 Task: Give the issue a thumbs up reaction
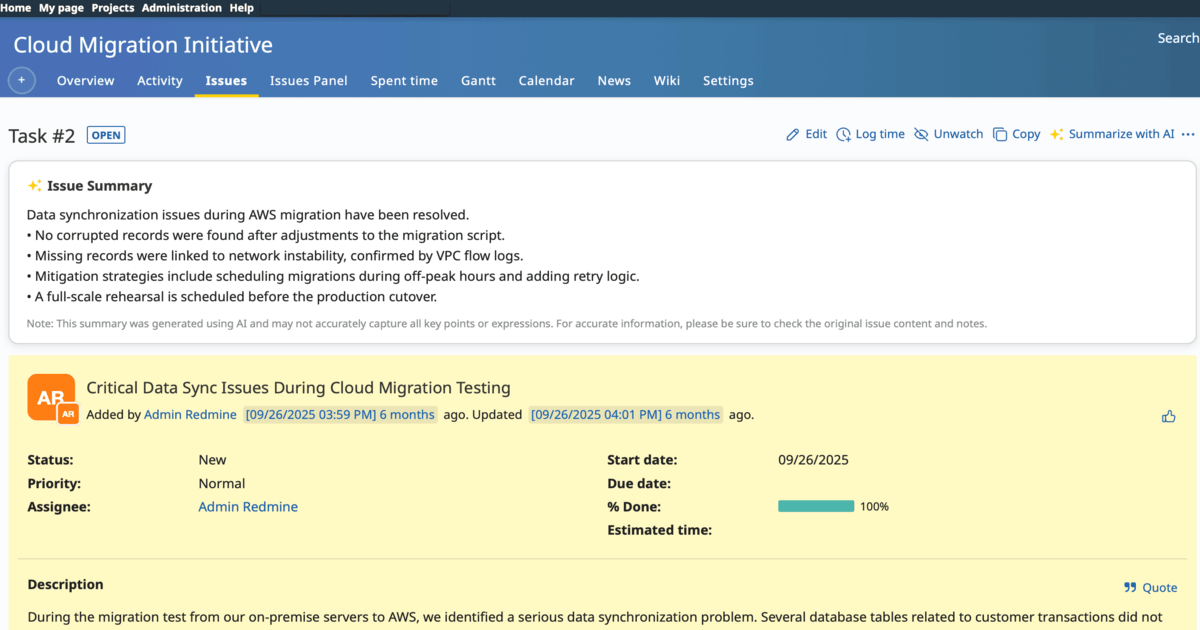point(1168,416)
